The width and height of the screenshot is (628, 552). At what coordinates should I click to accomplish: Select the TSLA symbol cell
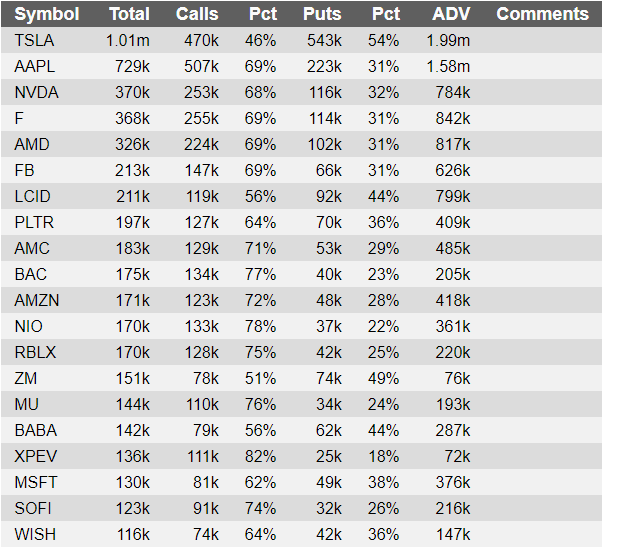point(34,40)
